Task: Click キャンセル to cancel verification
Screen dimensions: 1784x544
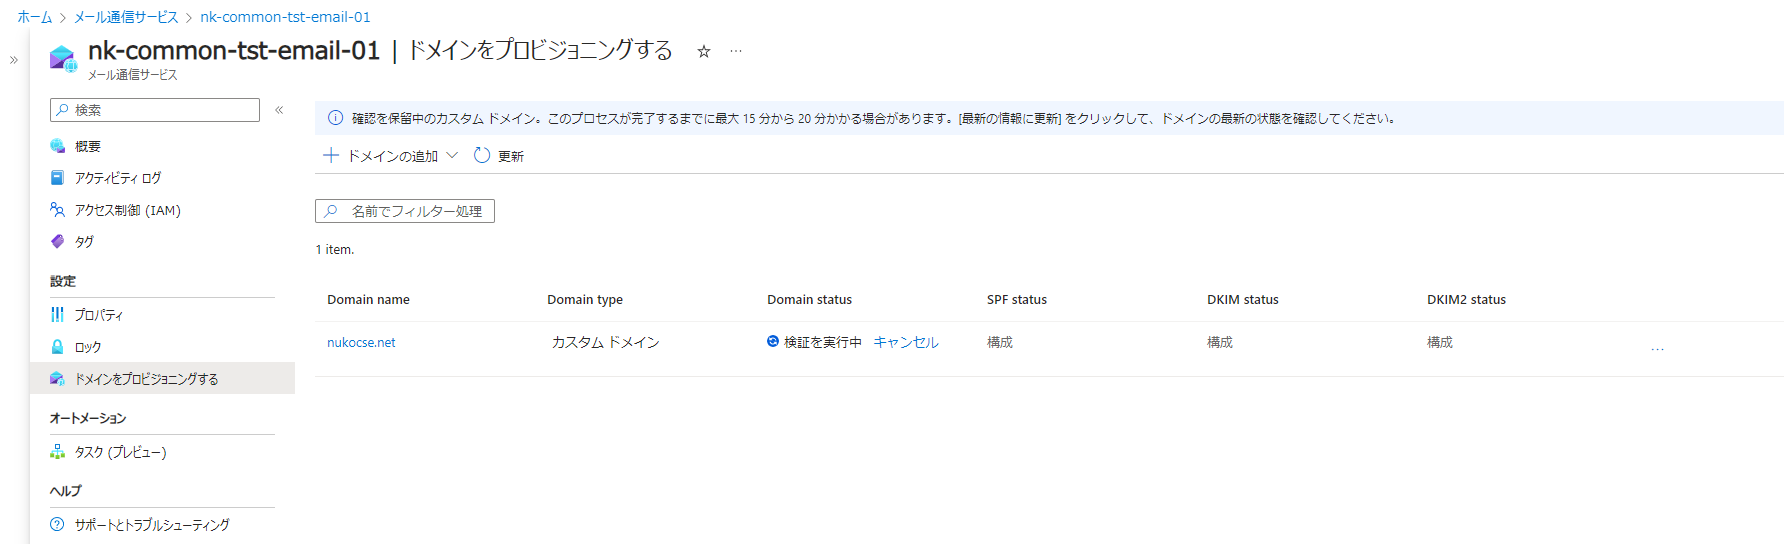Action: tap(906, 342)
